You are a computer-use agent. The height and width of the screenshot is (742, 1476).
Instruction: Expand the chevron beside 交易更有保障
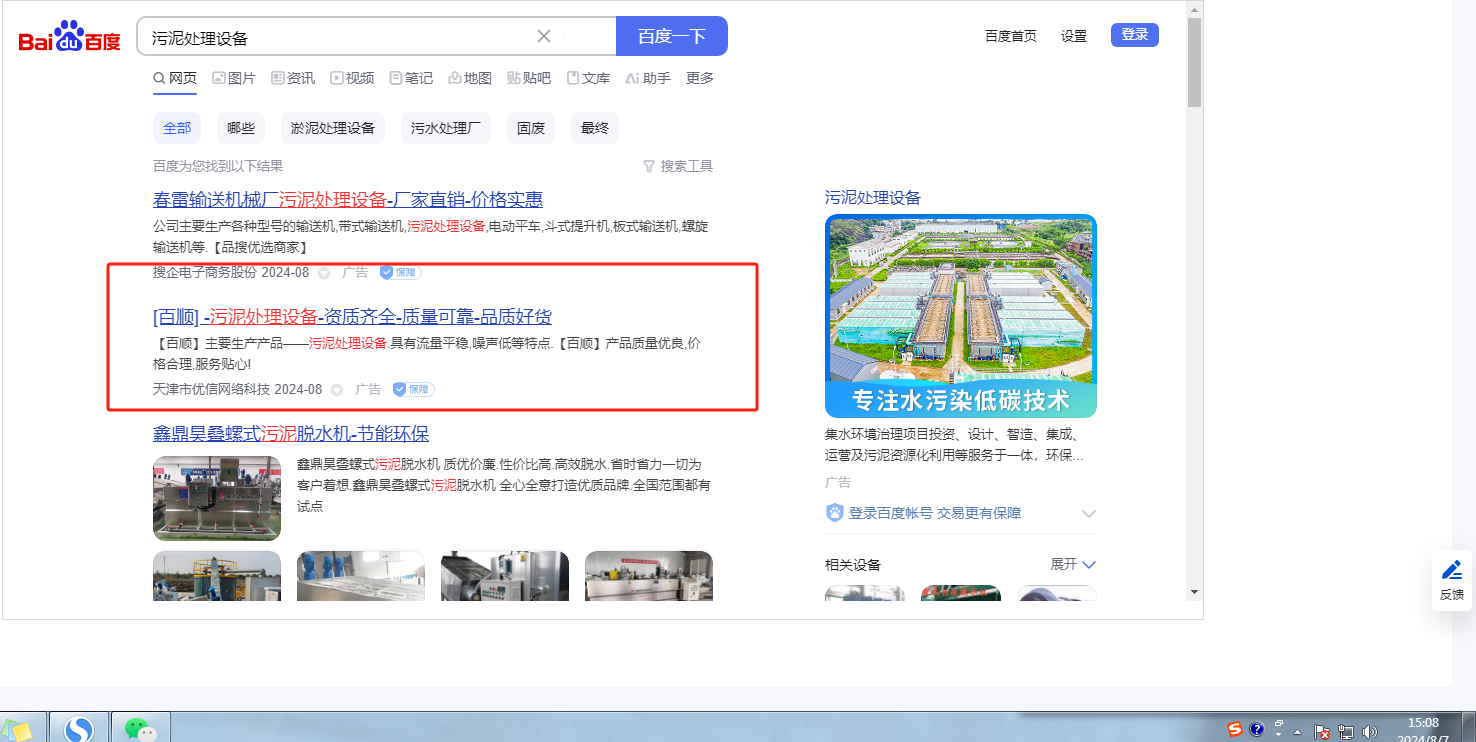click(x=1089, y=513)
